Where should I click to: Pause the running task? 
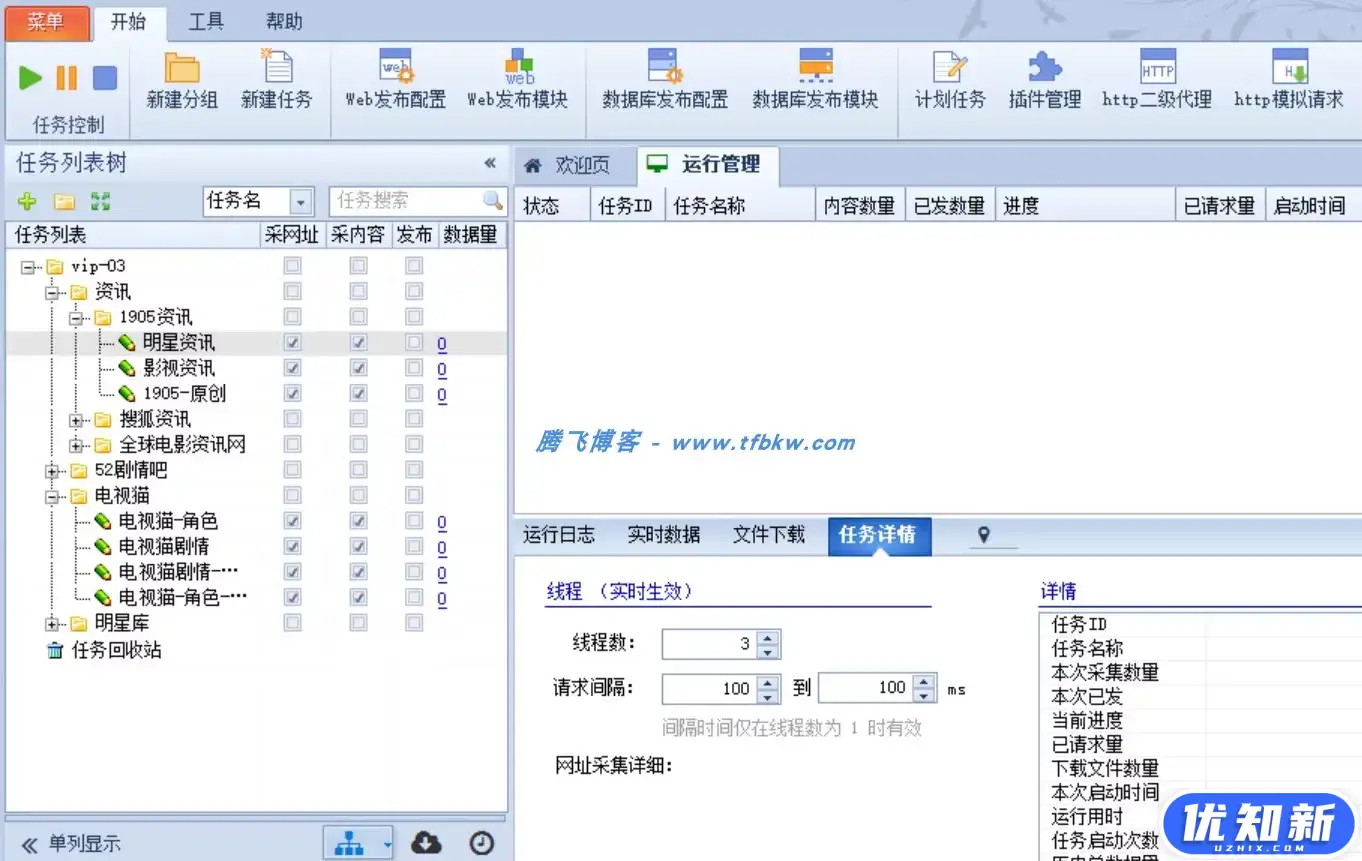[x=67, y=78]
